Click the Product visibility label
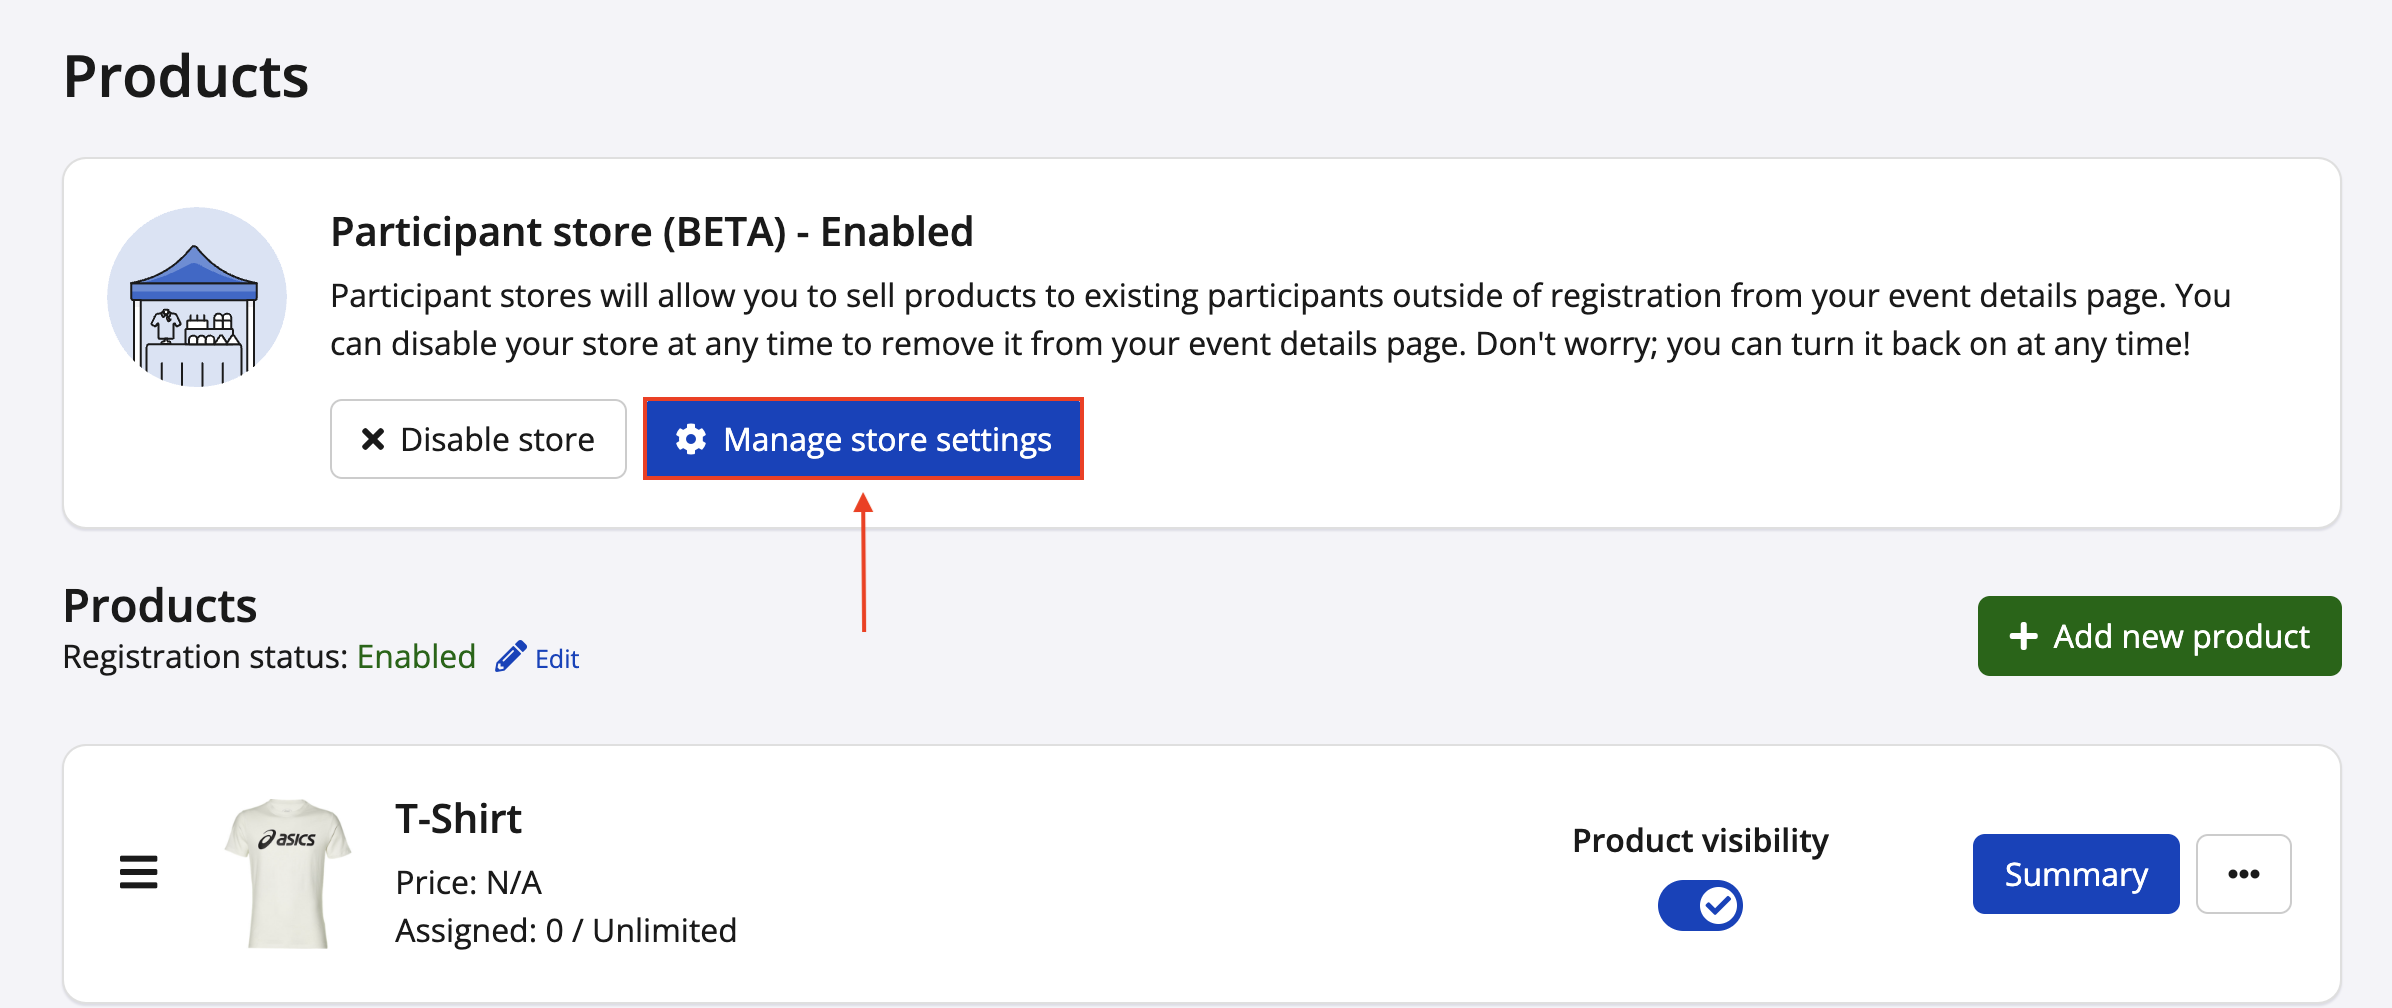The image size is (2392, 1008). coord(1700,840)
